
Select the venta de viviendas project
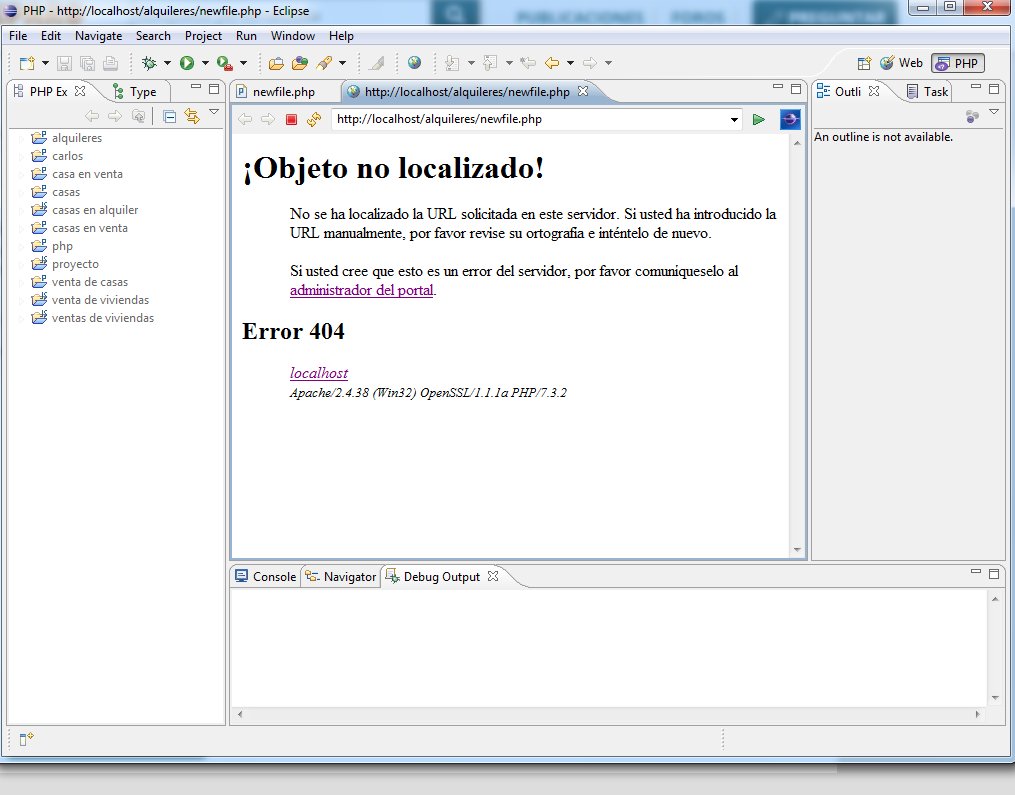(100, 300)
